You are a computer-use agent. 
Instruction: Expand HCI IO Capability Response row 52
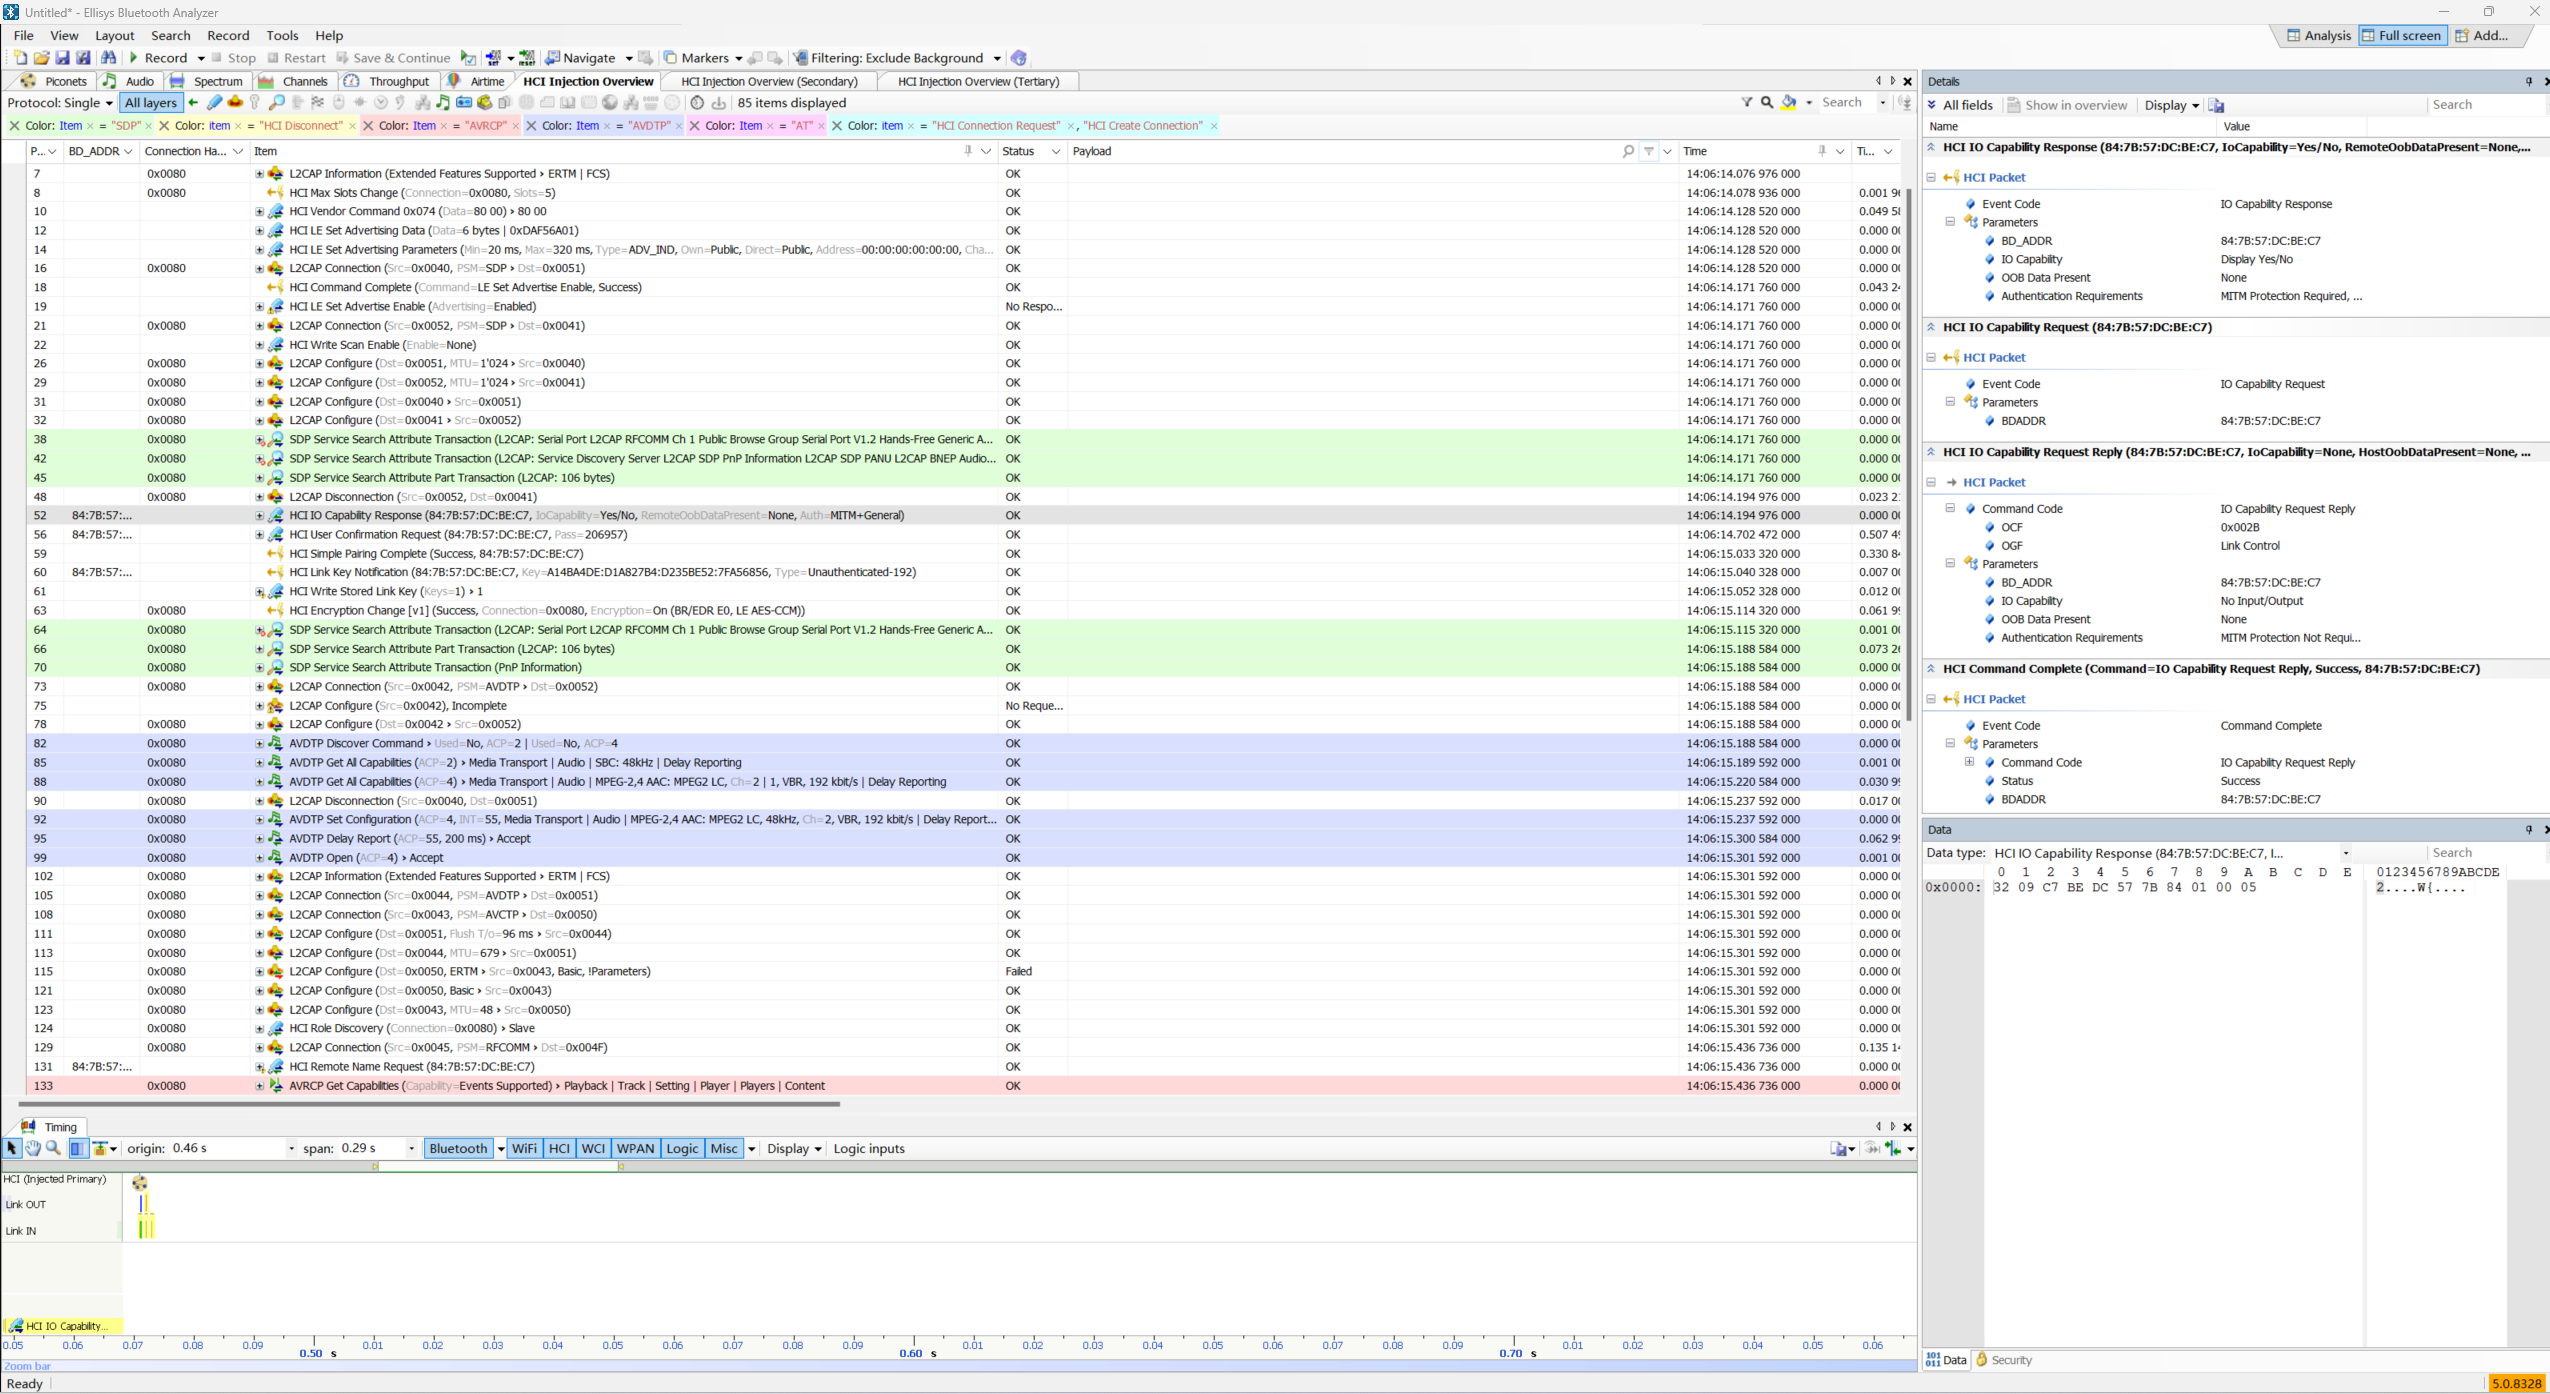(259, 516)
